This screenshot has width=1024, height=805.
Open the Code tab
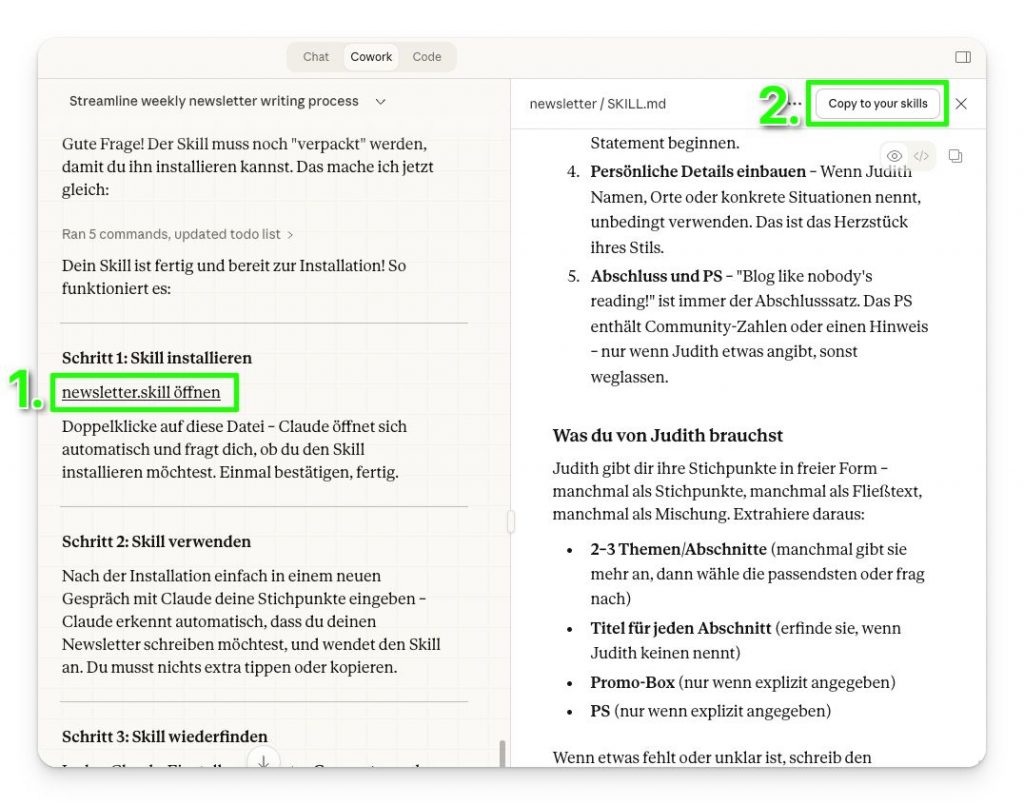click(x=427, y=57)
